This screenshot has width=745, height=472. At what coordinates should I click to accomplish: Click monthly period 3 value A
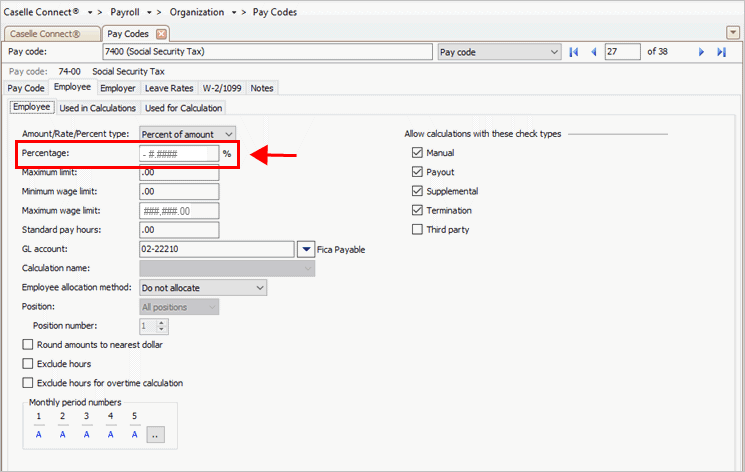click(86, 434)
